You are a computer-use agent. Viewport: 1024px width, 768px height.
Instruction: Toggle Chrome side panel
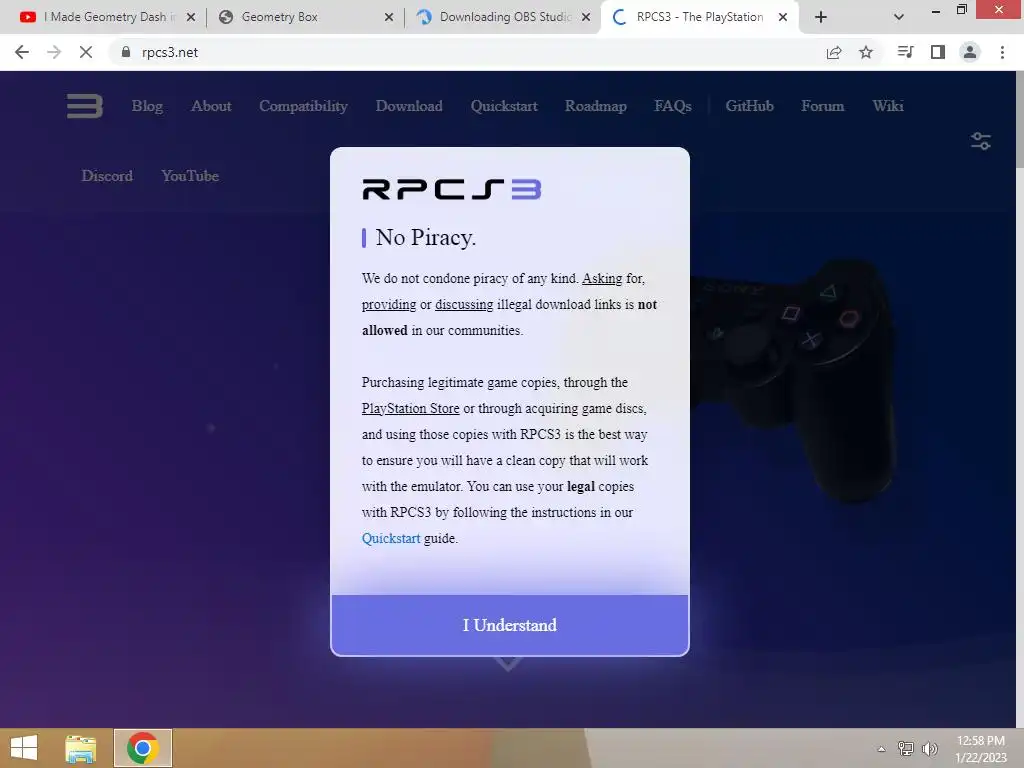click(938, 52)
